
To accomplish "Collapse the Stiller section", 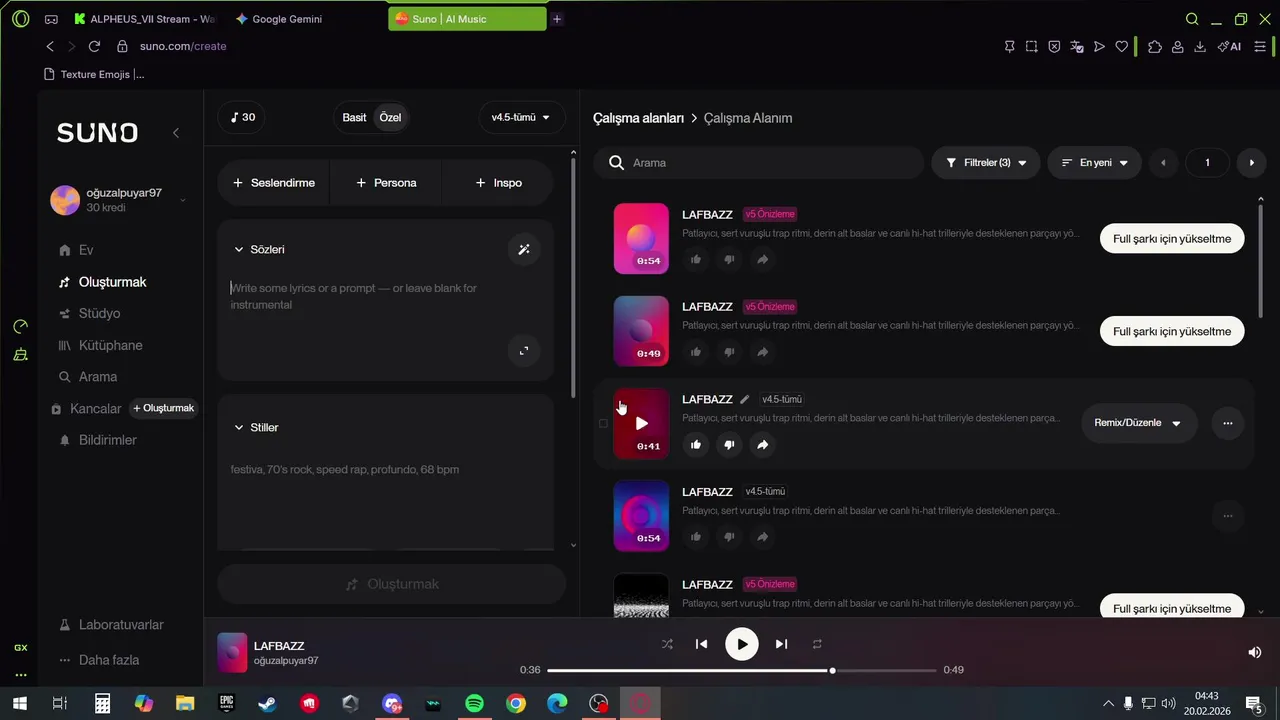I will click(x=239, y=427).
